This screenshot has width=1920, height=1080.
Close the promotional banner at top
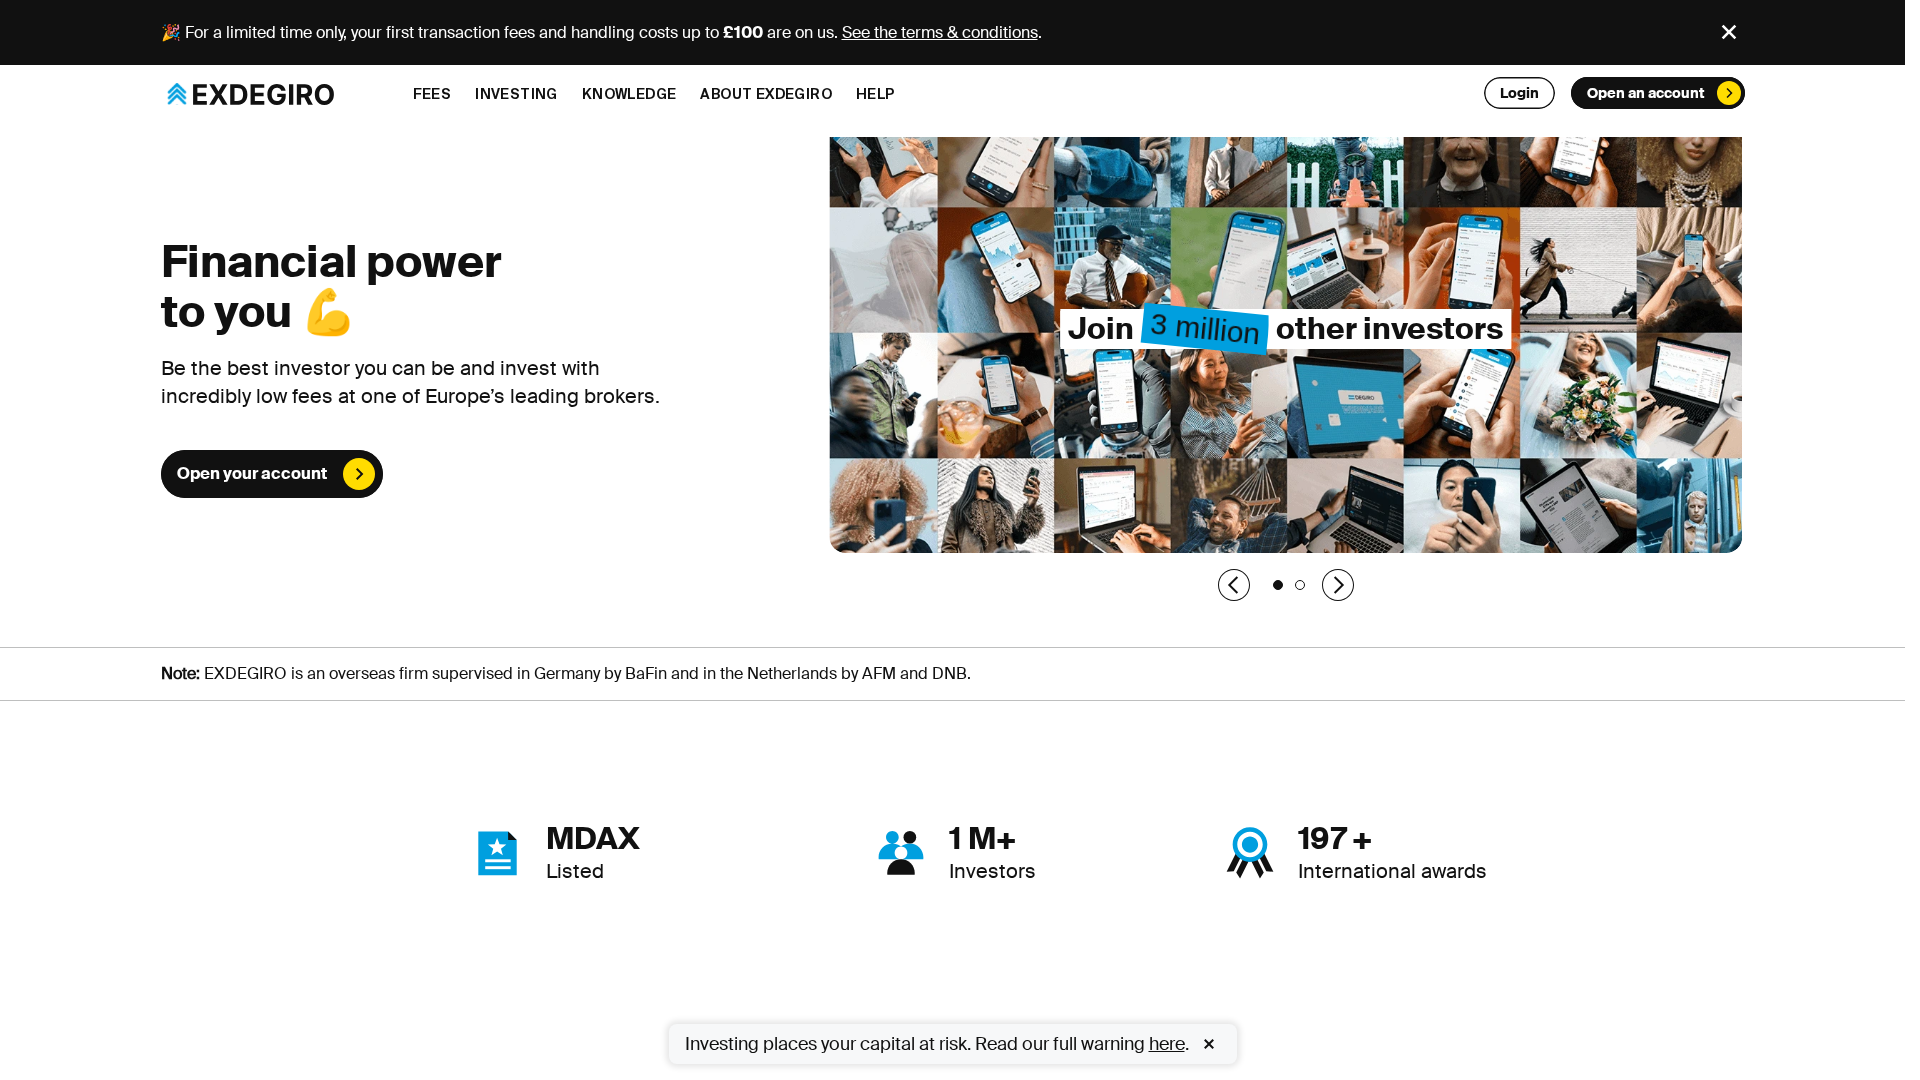click(1728, 32)
